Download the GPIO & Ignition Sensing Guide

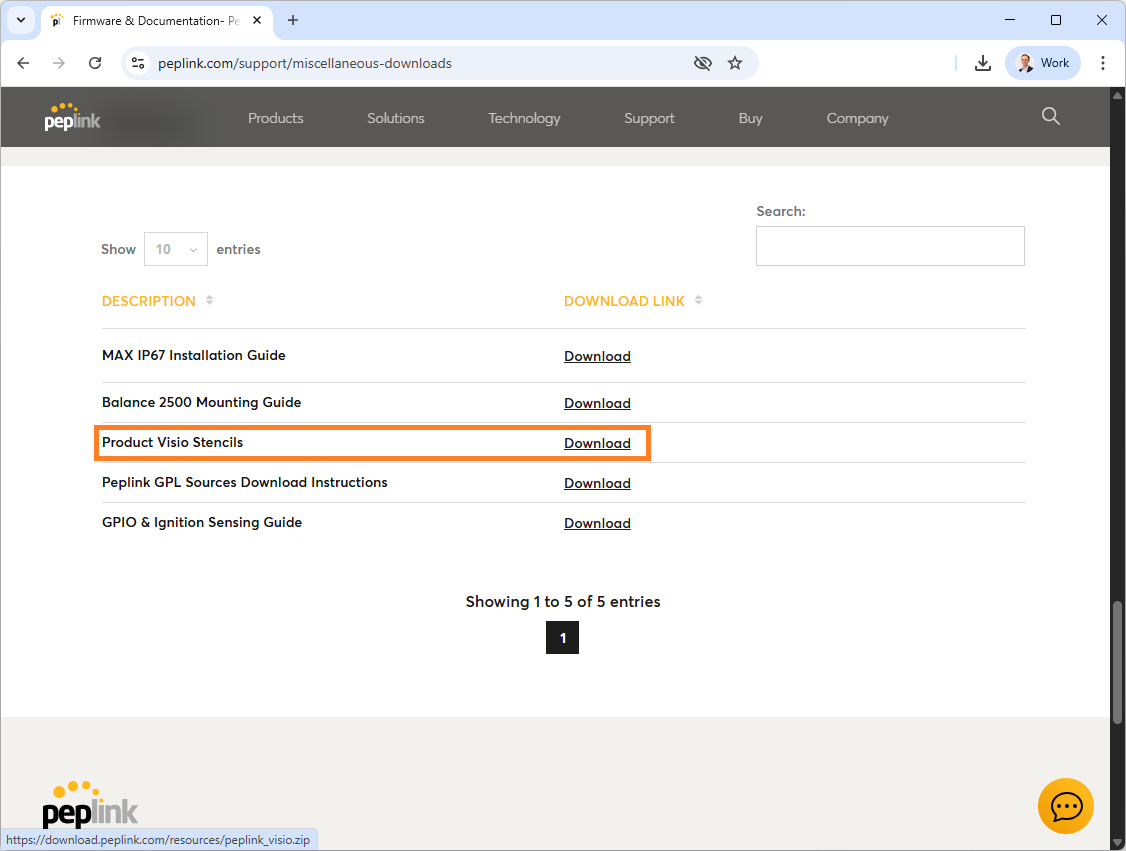pyautogui.click(x=597, y=523)
